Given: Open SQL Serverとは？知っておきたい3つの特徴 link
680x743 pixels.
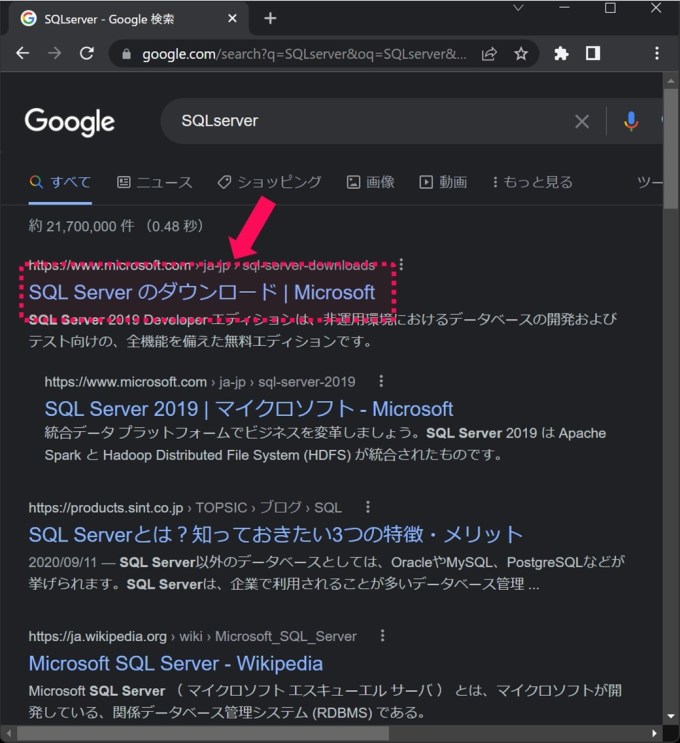Looking at the screenshot, I should click(275, 535).
